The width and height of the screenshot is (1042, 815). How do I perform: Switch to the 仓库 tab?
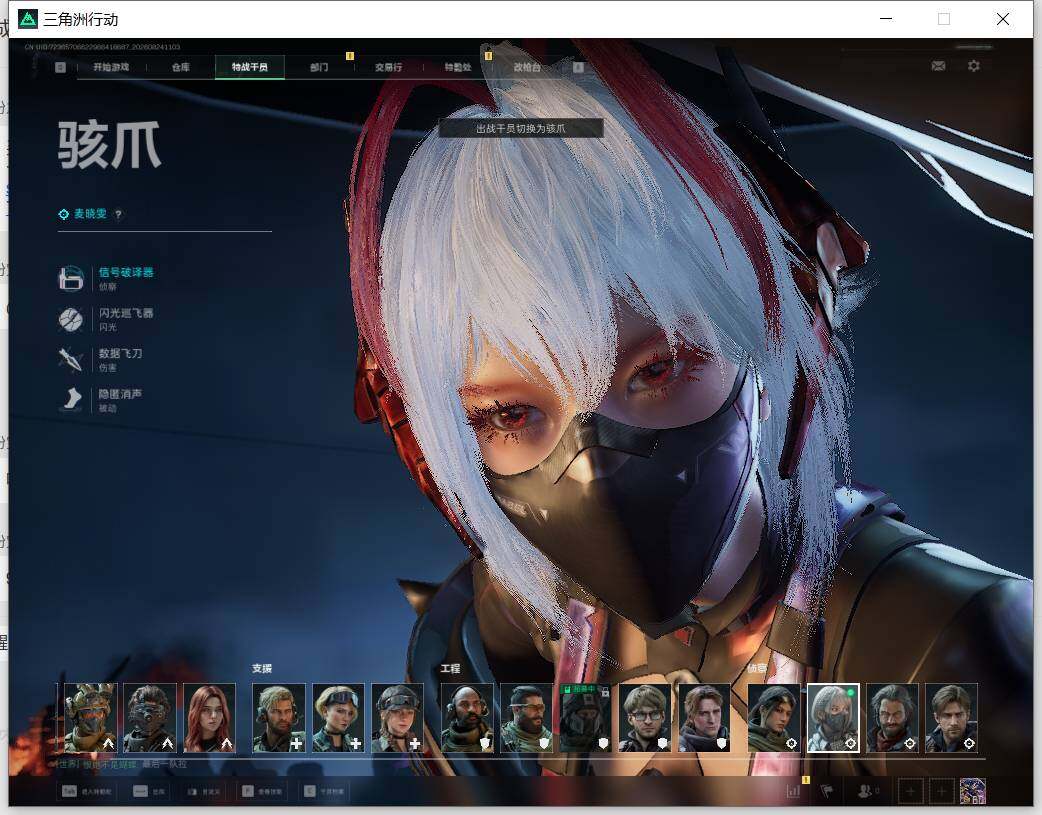pyautogui.click(x=181, y=67)
